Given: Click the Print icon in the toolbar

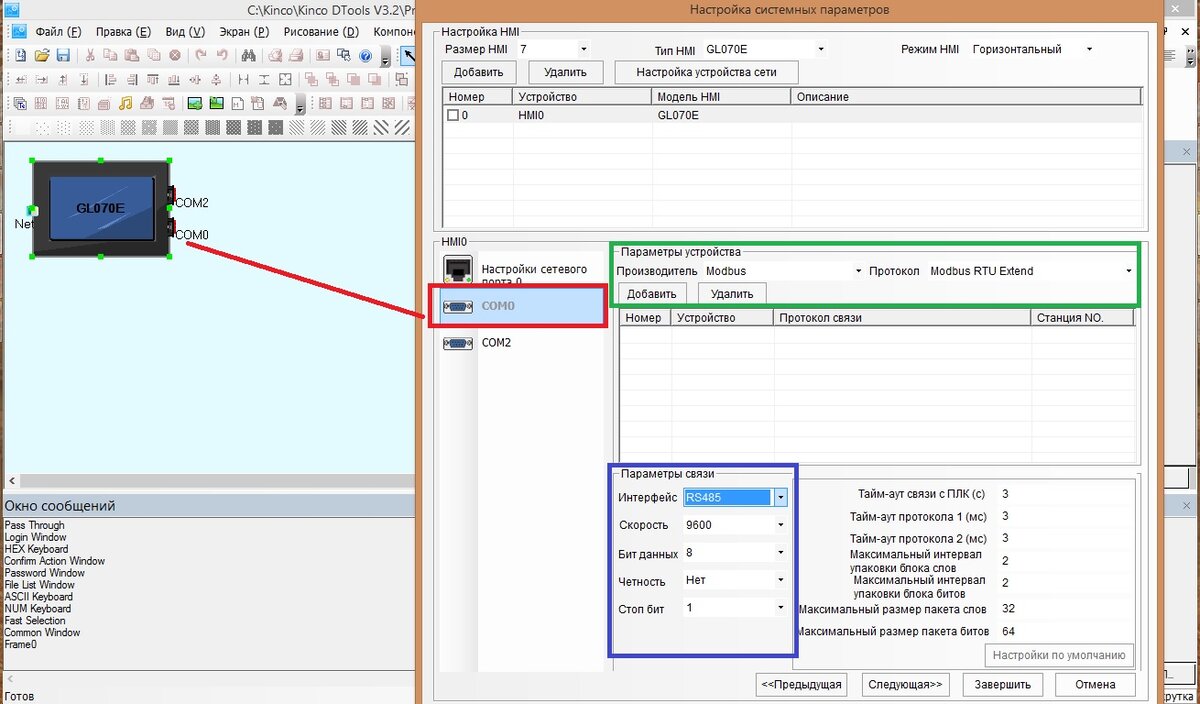Looking at the screenshot, I should click(296, 56).
